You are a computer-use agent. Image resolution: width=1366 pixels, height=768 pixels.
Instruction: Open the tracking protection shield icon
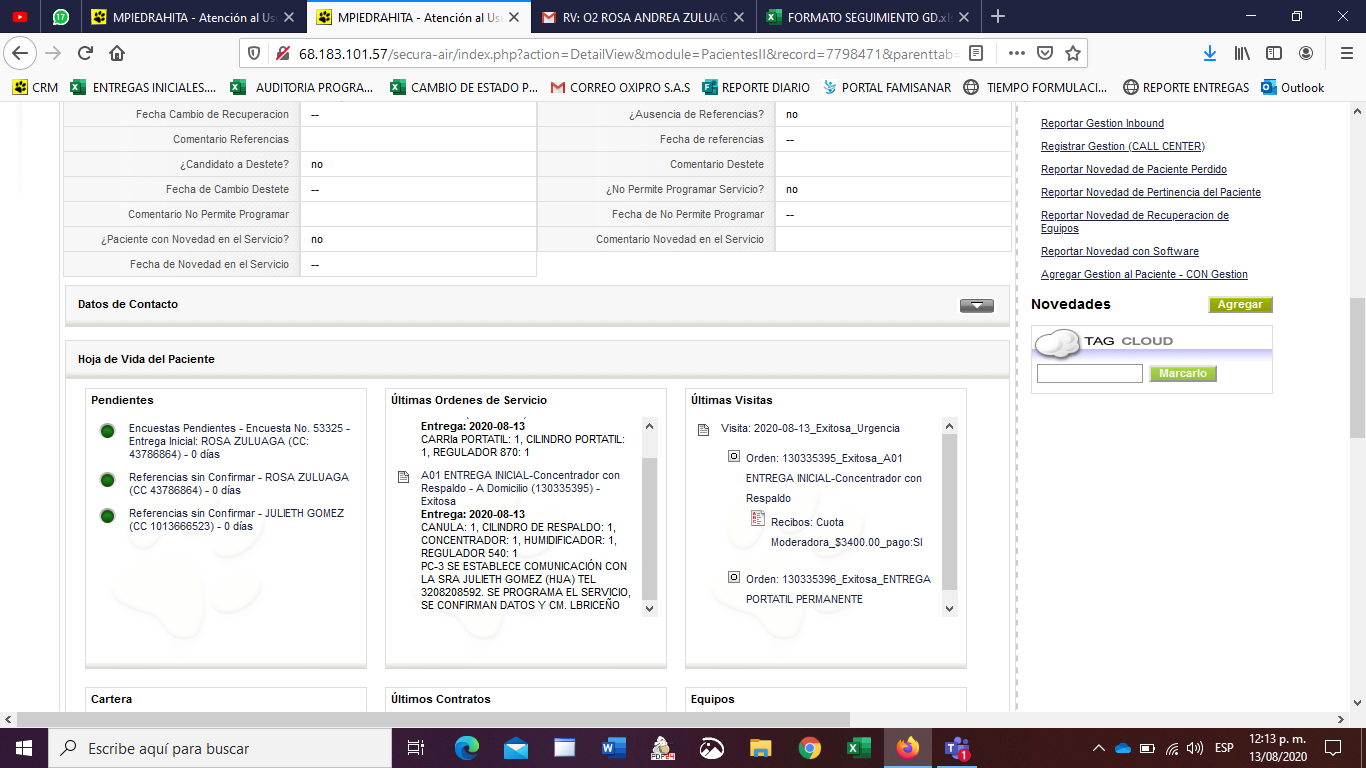tap(254, 53)
